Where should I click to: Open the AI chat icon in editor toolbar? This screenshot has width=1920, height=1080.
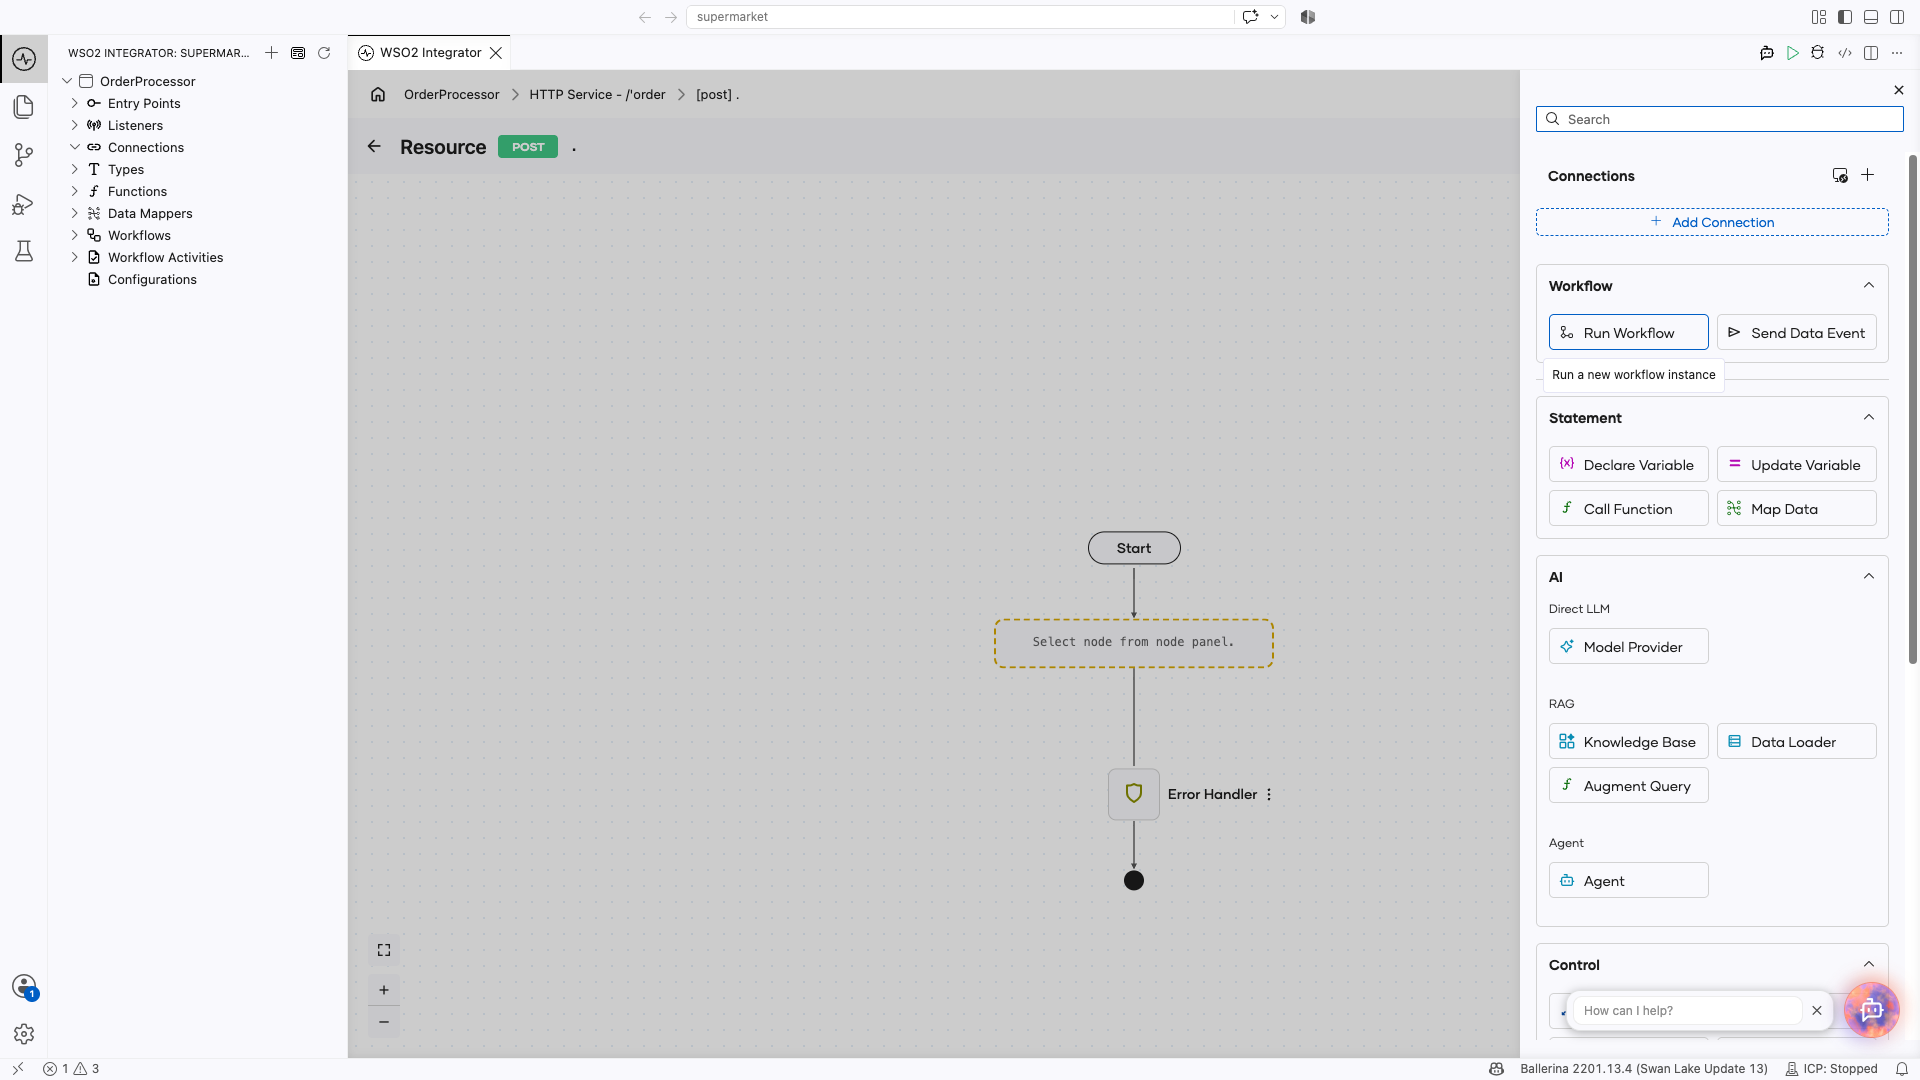click(x=1766, y=53)
